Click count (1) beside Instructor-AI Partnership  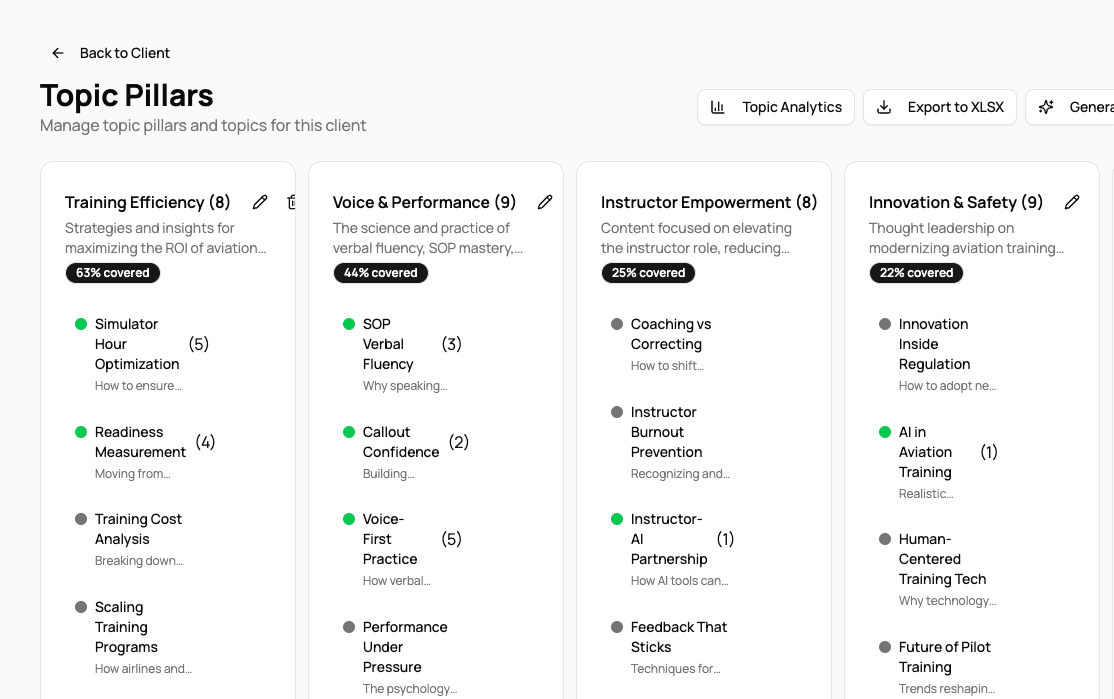coord(725,539)
